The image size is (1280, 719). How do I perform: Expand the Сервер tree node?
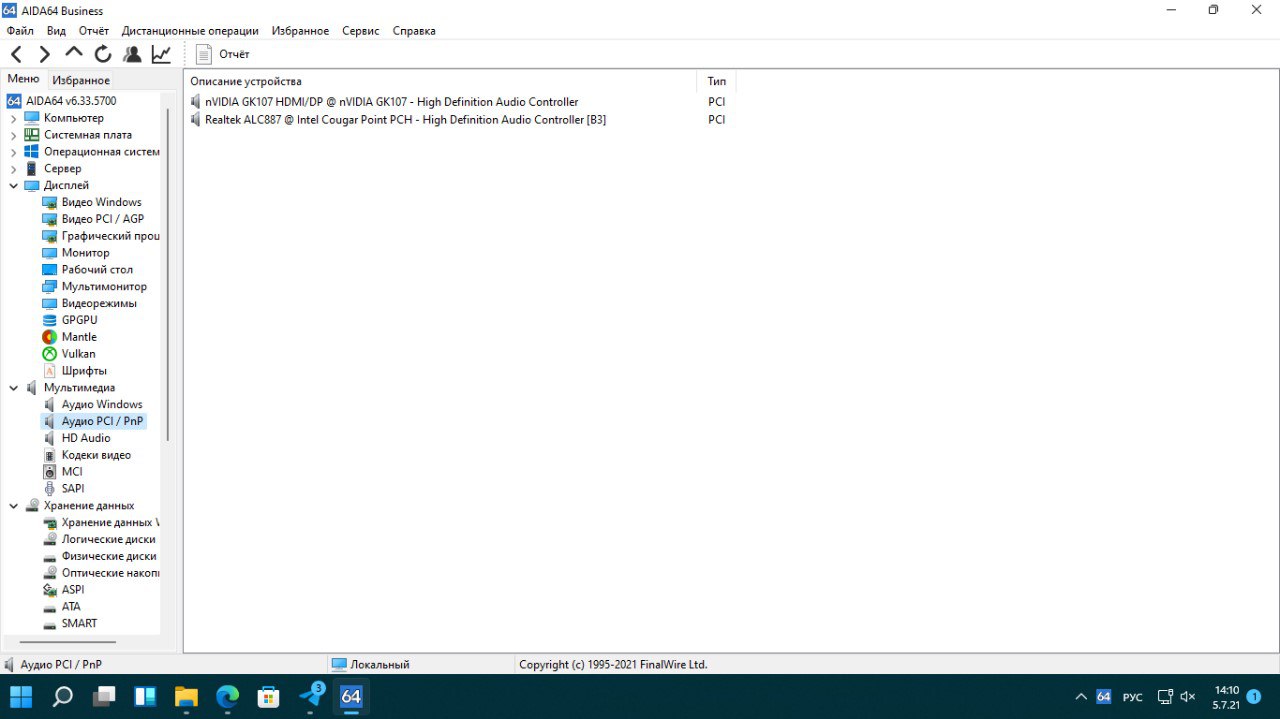click(14, 169)
